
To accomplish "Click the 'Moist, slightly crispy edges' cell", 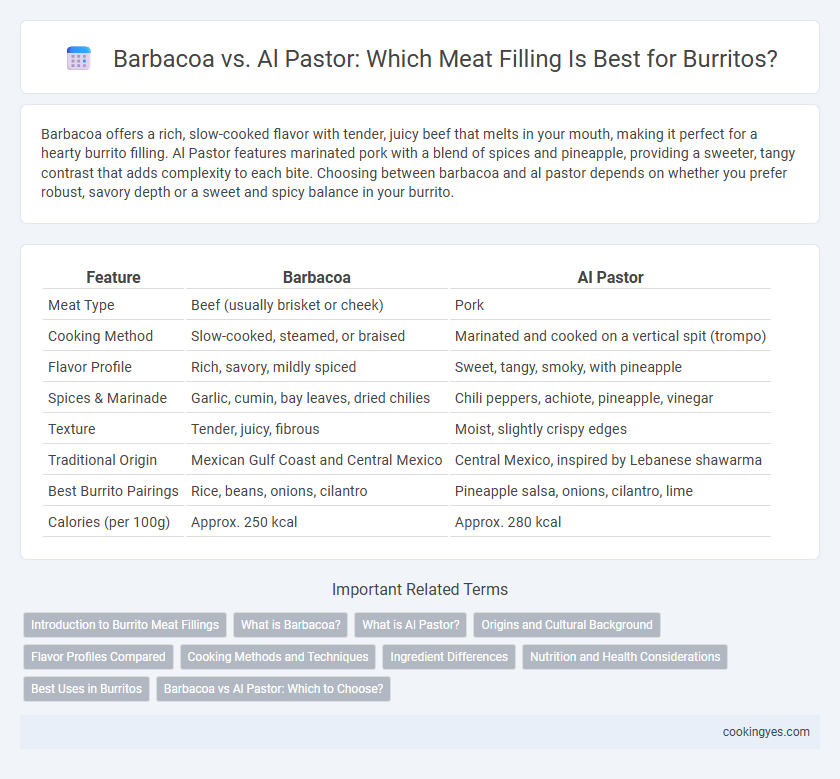I will (x=610, y=429).
